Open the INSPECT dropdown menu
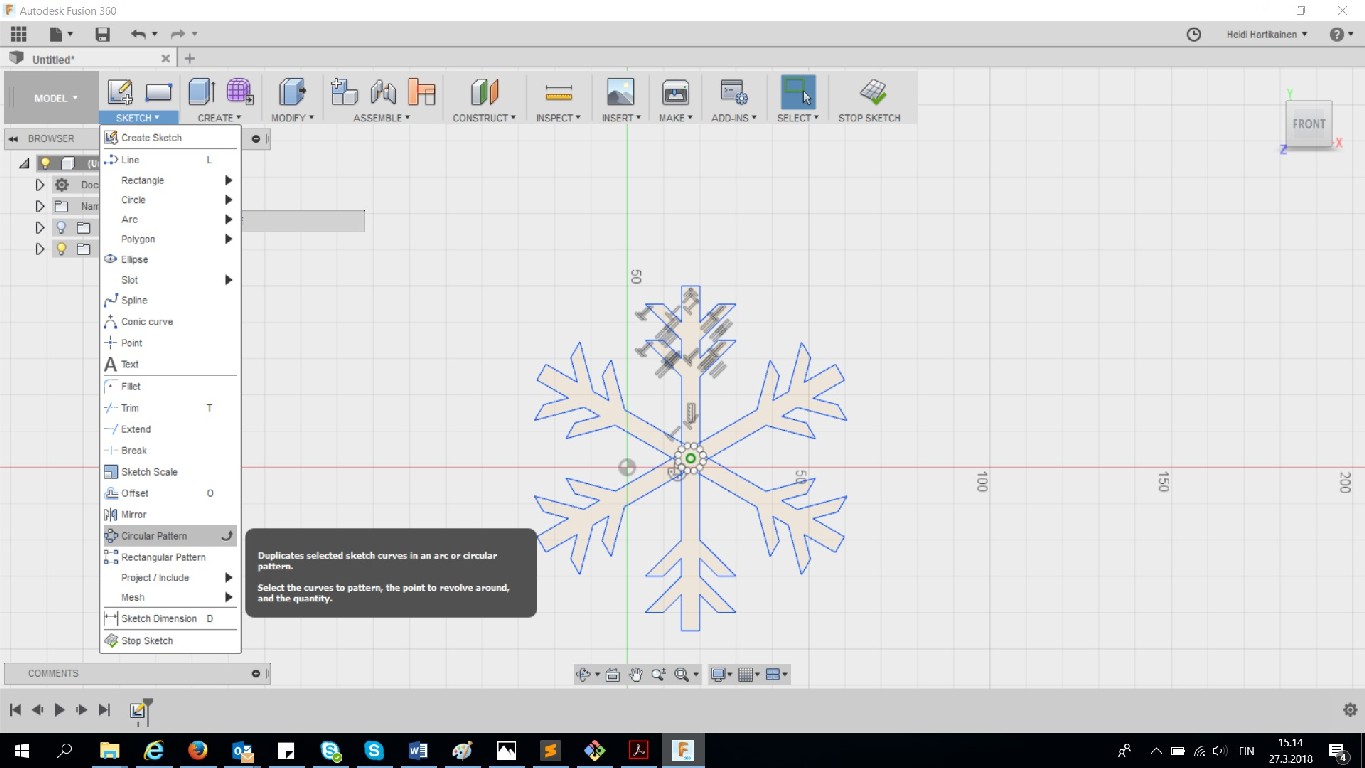1365x768 pixels. click(x=558, y=118)
